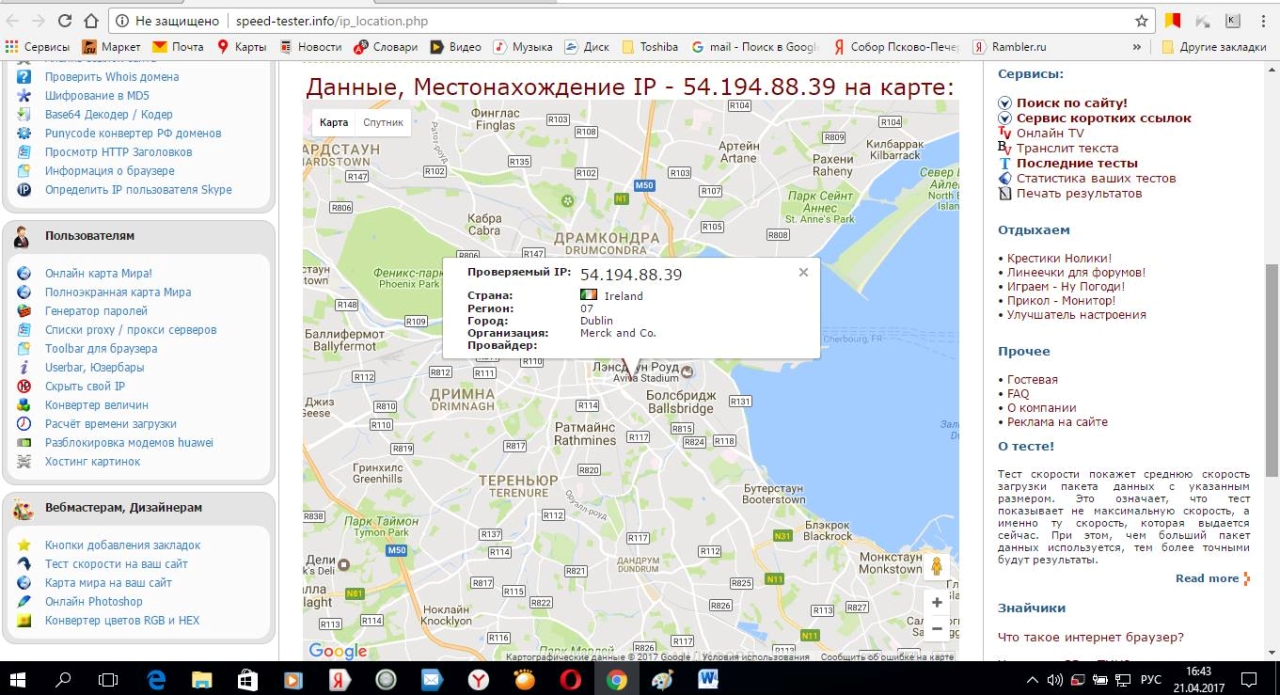Open Информация о браузере link
1280x695 pixels.
(x=110, y=171)
